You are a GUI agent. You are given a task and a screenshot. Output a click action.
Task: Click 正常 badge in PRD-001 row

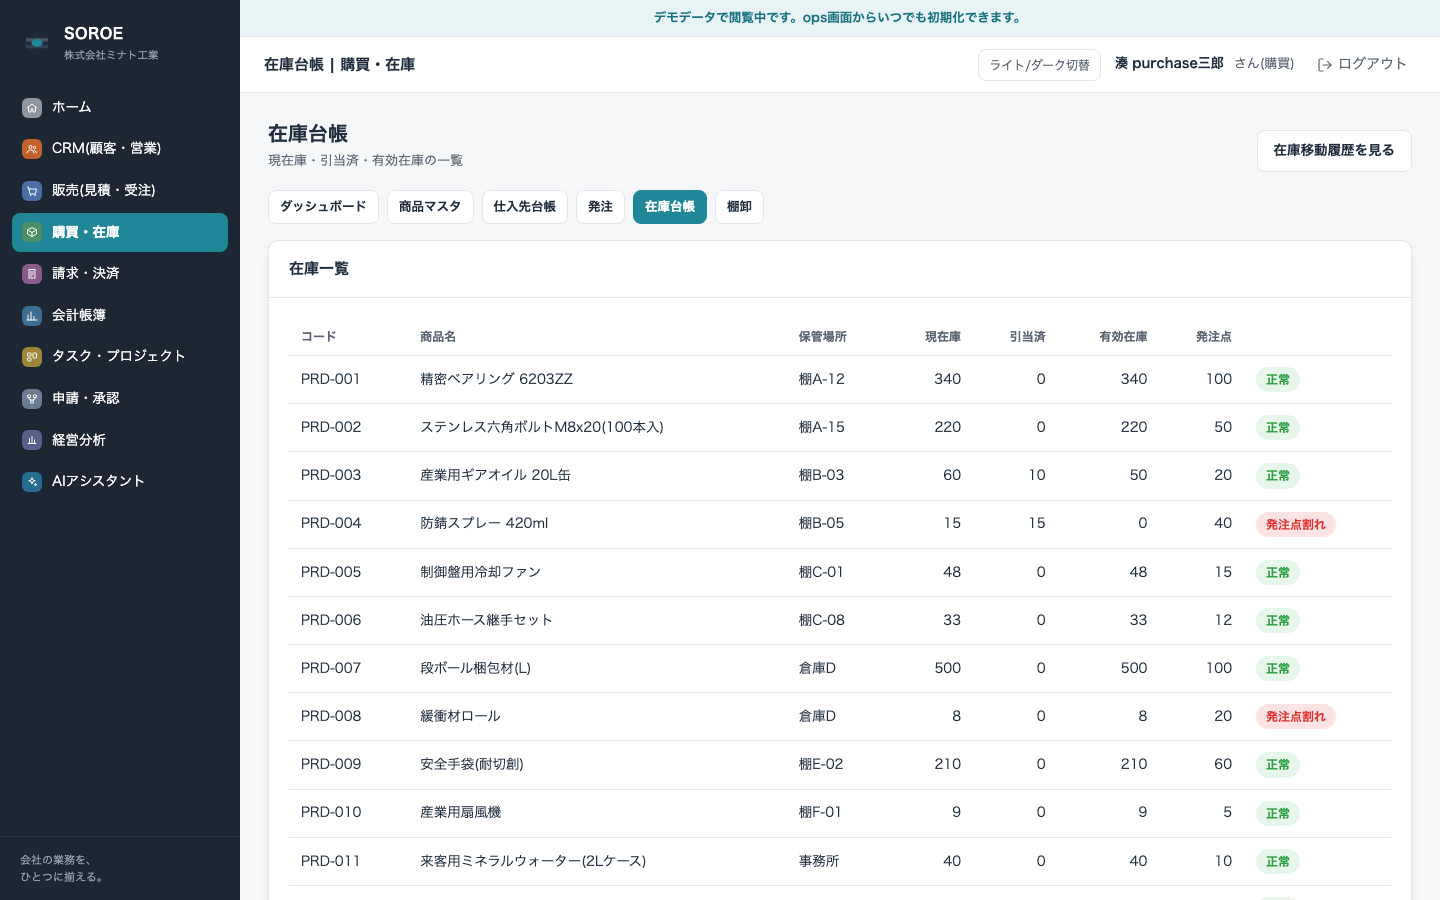pyautogui.click(x=1278, y=380)
